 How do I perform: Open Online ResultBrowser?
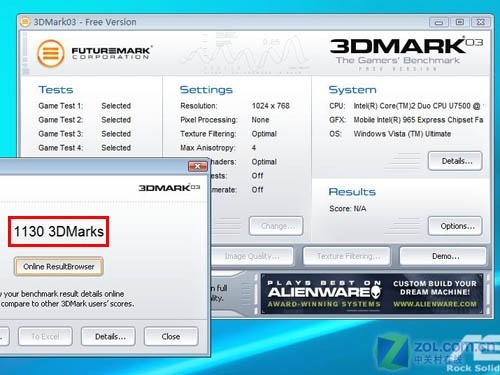pyautogui.click(x=59, y=266)
